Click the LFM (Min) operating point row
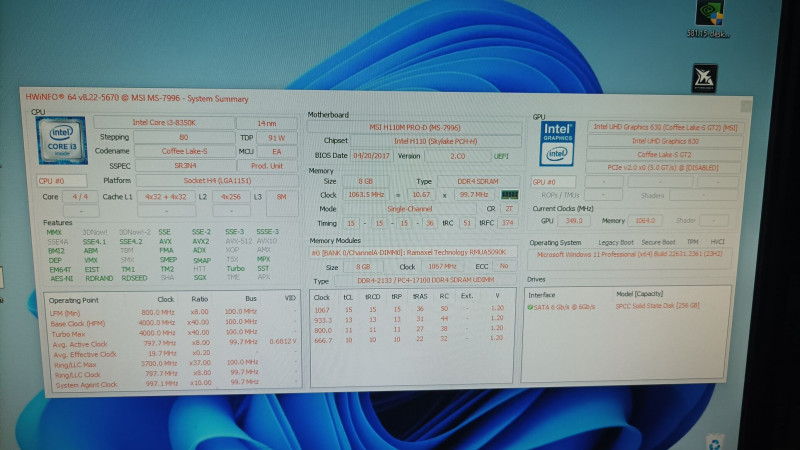The height and width of the screenshot is (450, 800). click(x=172, y=312)
